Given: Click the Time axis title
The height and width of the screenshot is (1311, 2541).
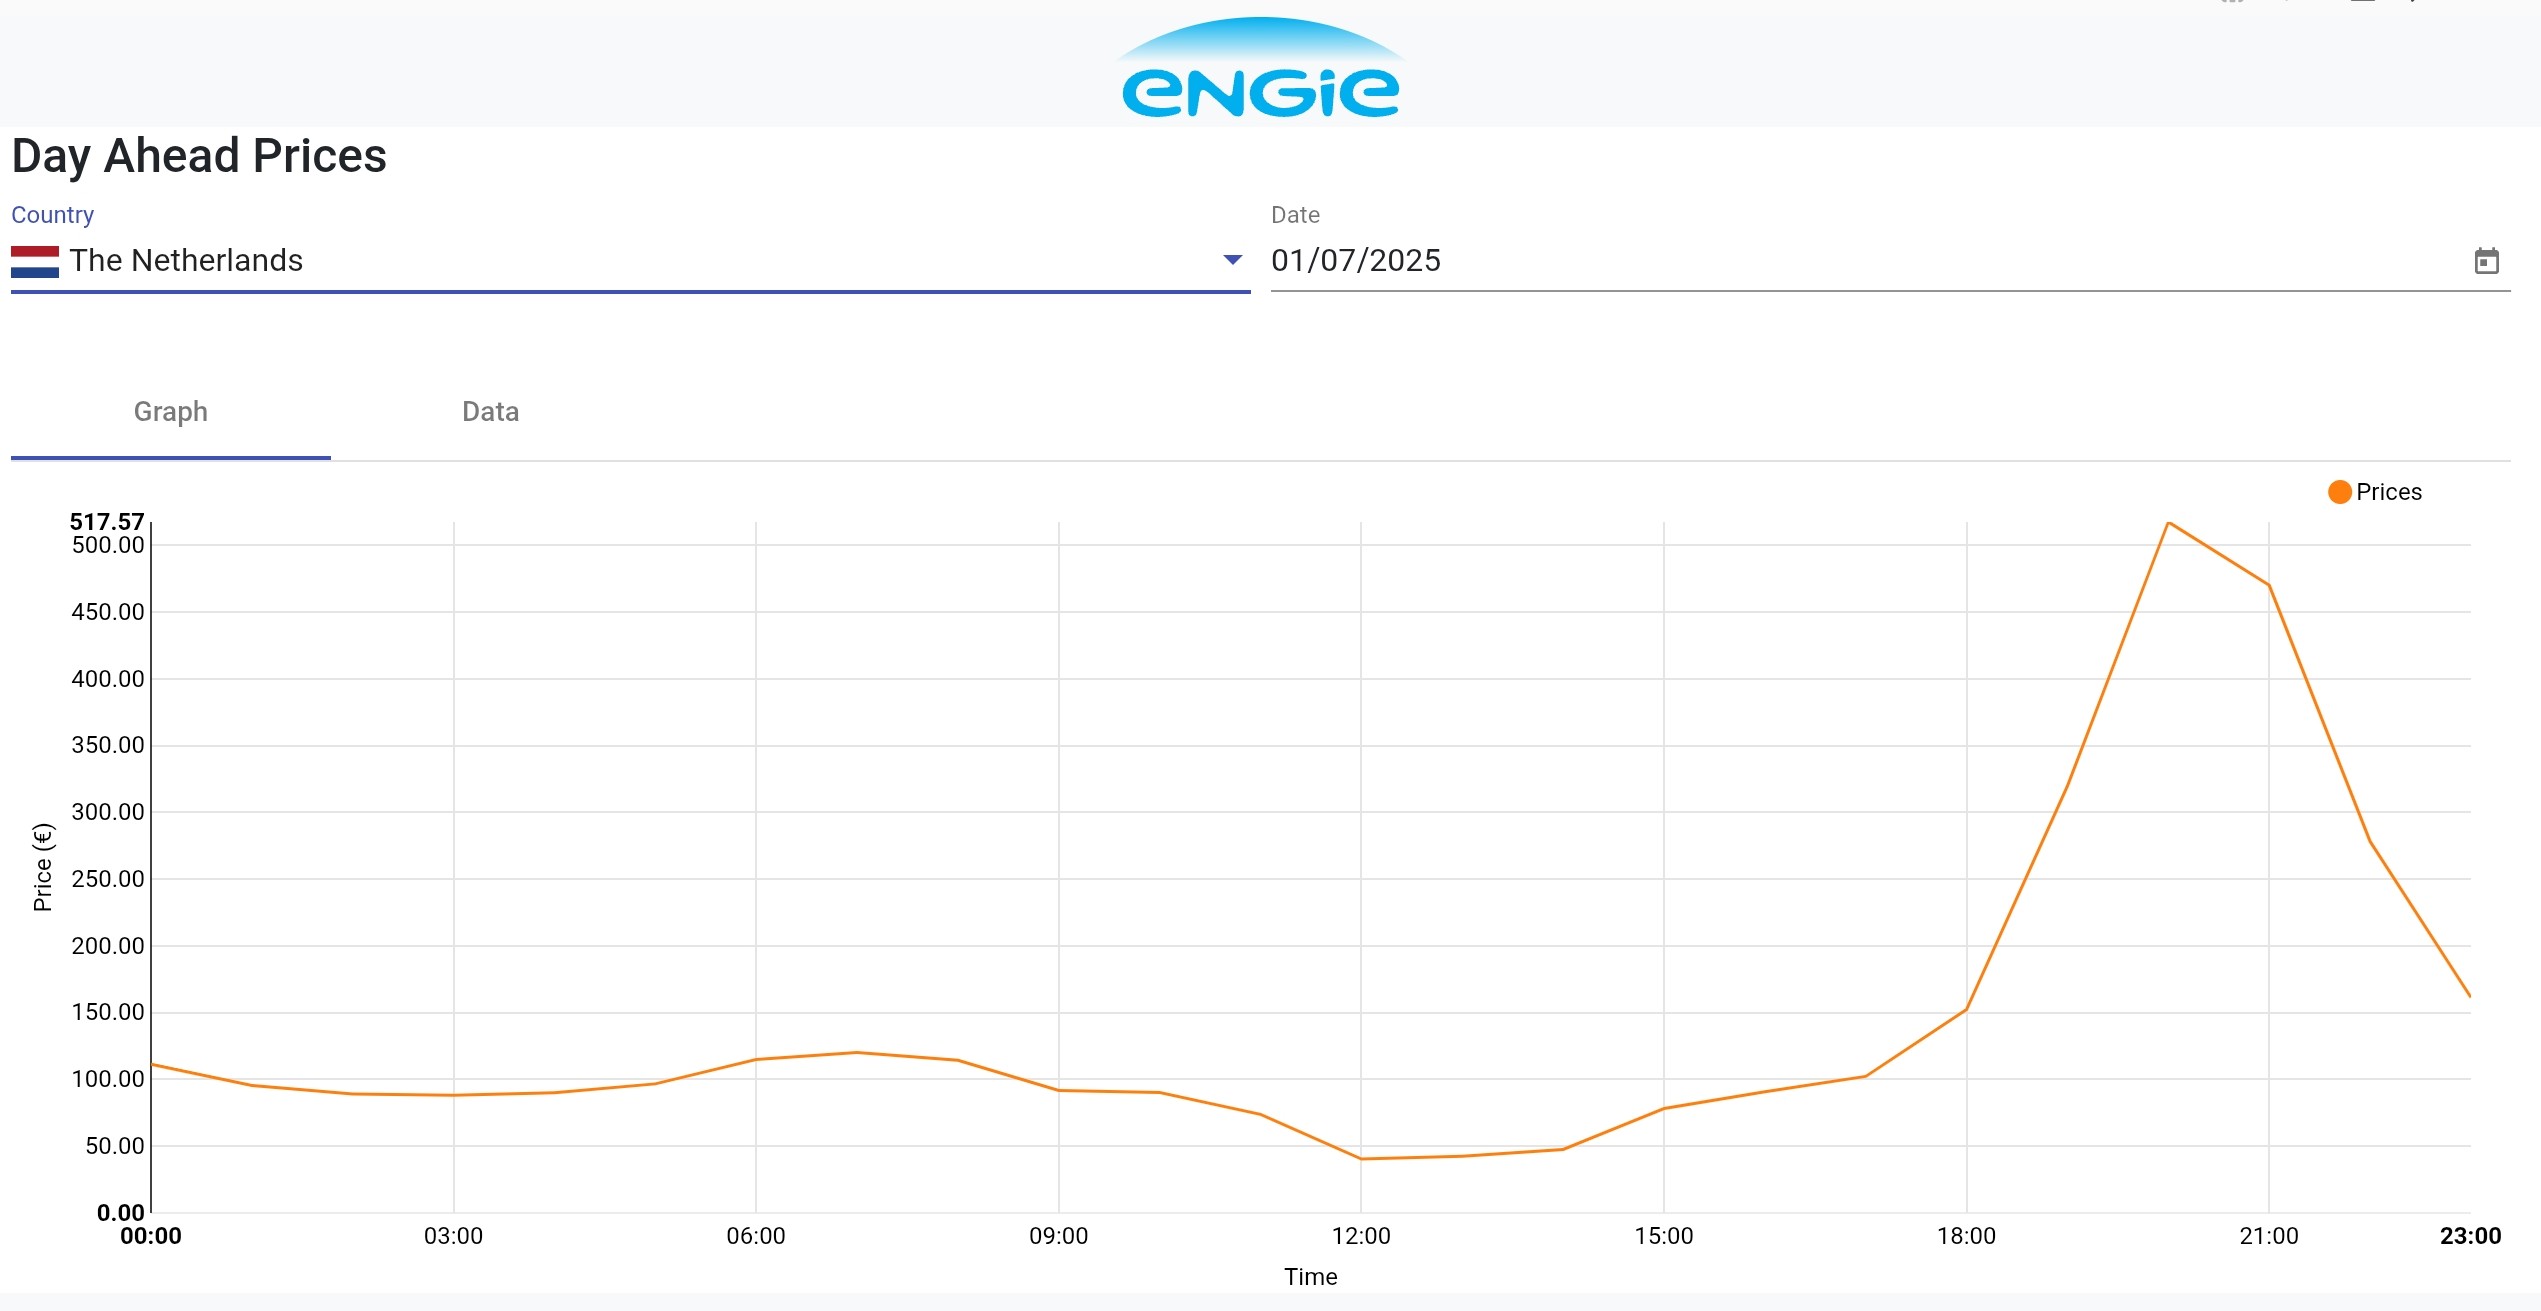Looking at the screenshot, I should pos(1310,1277).
